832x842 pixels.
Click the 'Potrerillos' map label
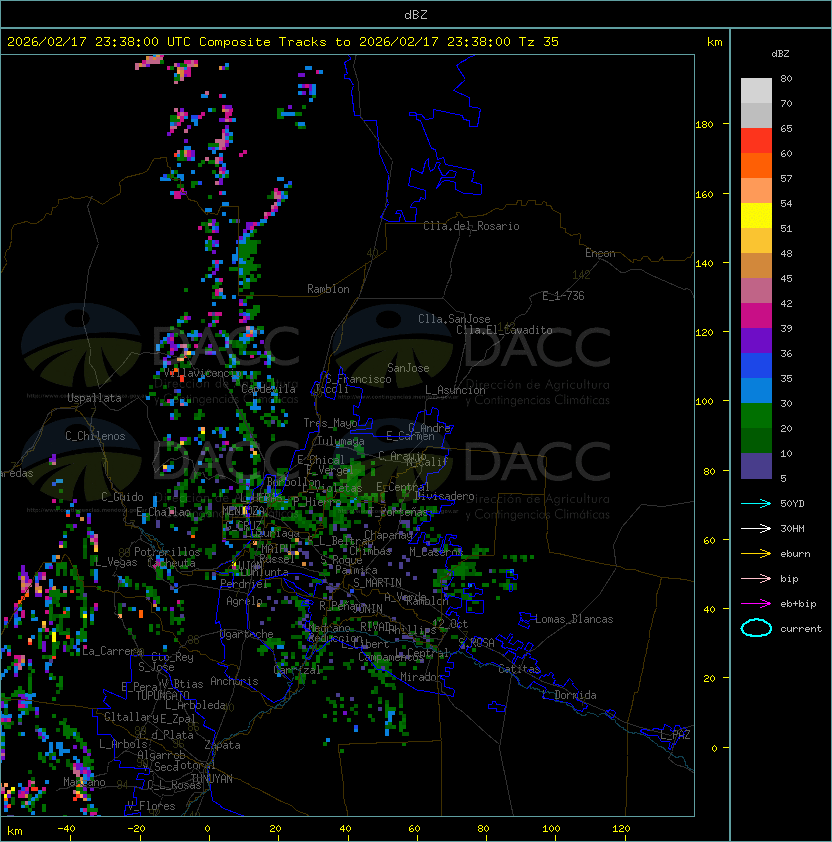click(x=167, y=552)
